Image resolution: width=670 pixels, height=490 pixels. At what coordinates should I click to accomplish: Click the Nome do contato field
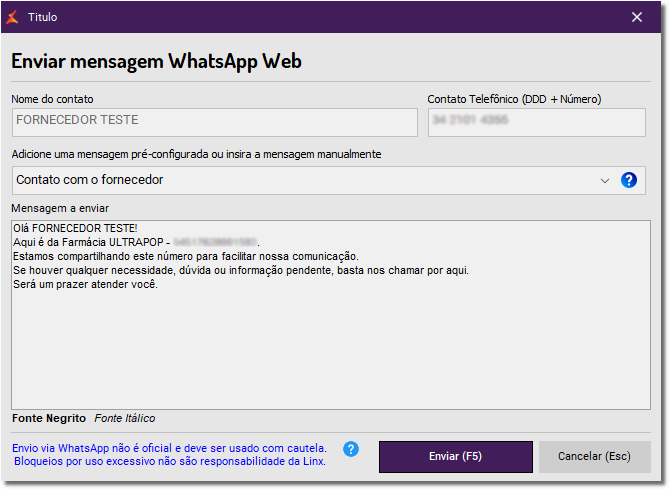(215, 122)
